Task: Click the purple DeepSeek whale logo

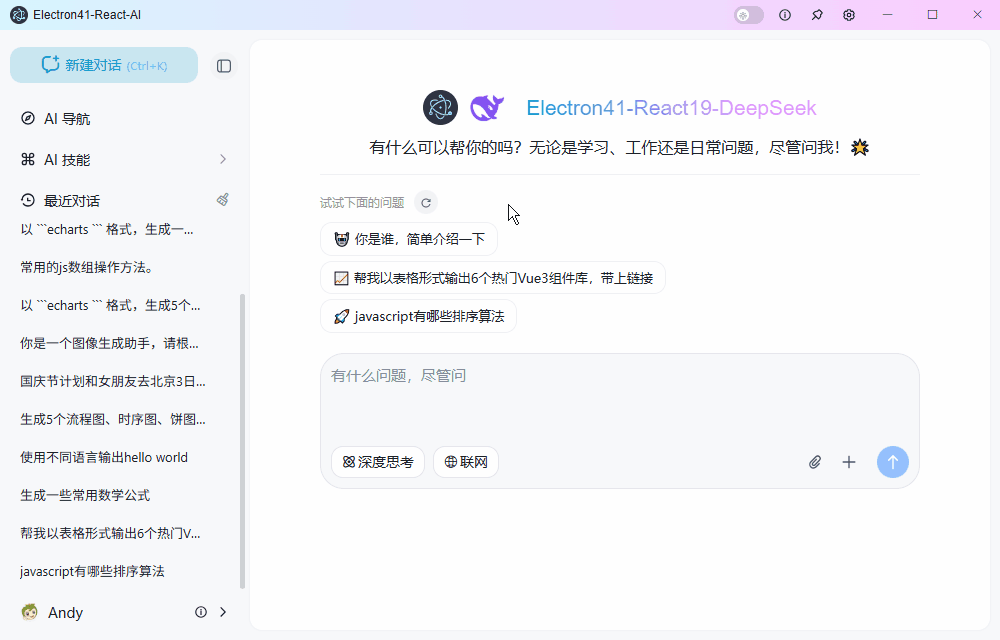Action: point(487,107)
